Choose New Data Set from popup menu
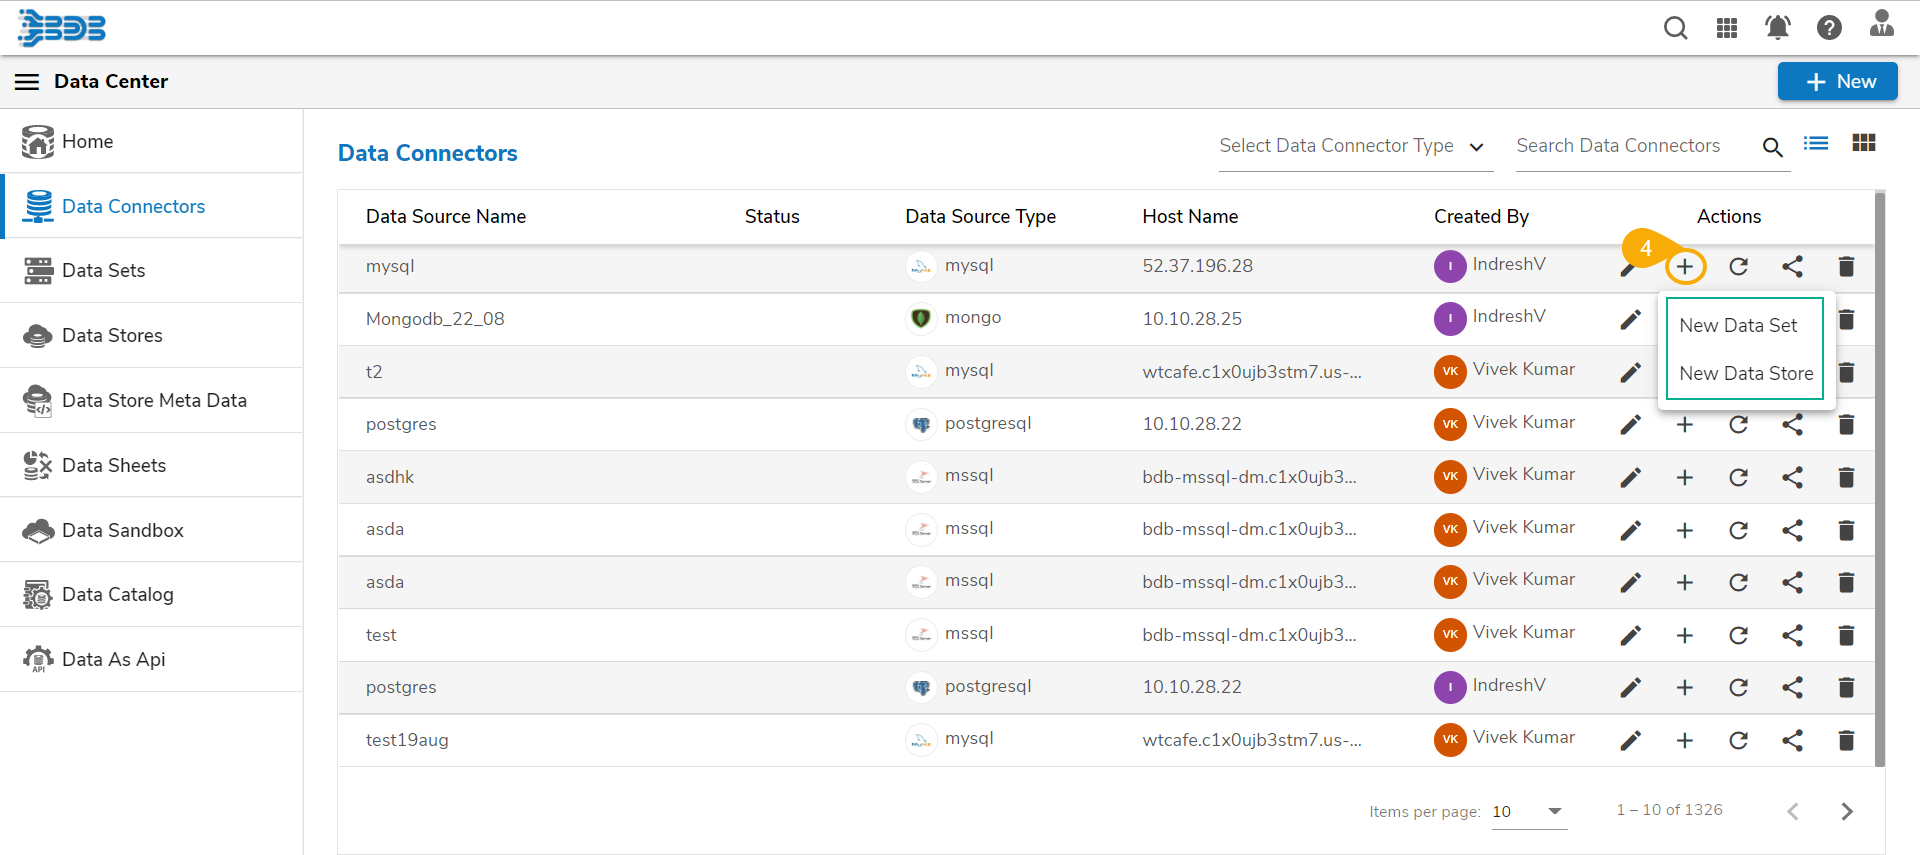 (x=1738, y=326)
